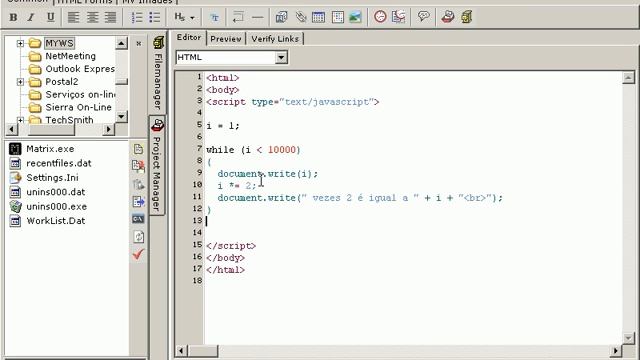Click the dotted grid frame icon
The height and width of the screenshot is (360, 640).
338,18
